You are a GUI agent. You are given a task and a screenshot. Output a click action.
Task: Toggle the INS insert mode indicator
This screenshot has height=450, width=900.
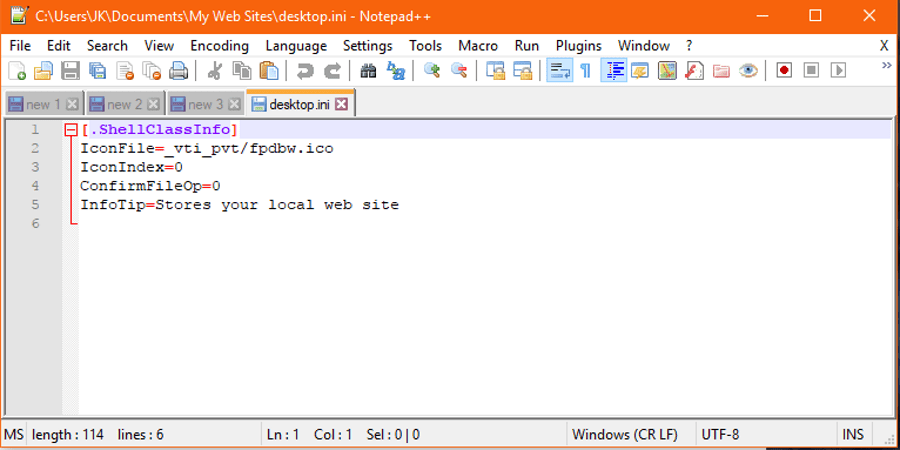(853, 435)
